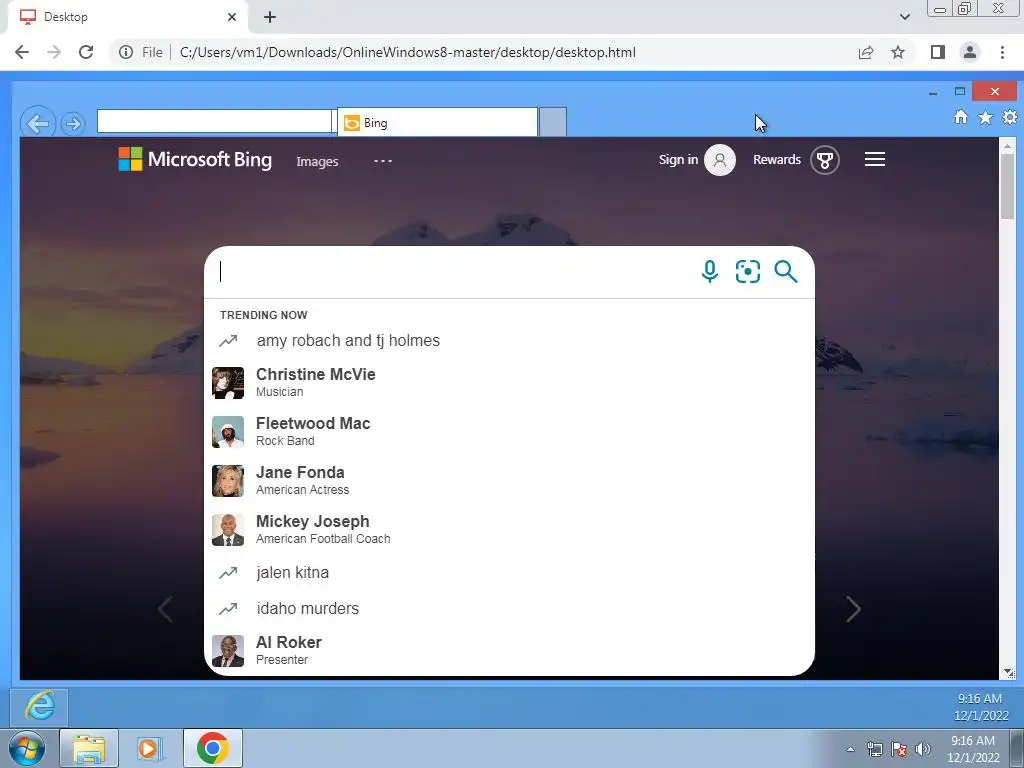Open Bing visual search camera icon
The width and height of the screenshot is (1024, 768).
748,271
